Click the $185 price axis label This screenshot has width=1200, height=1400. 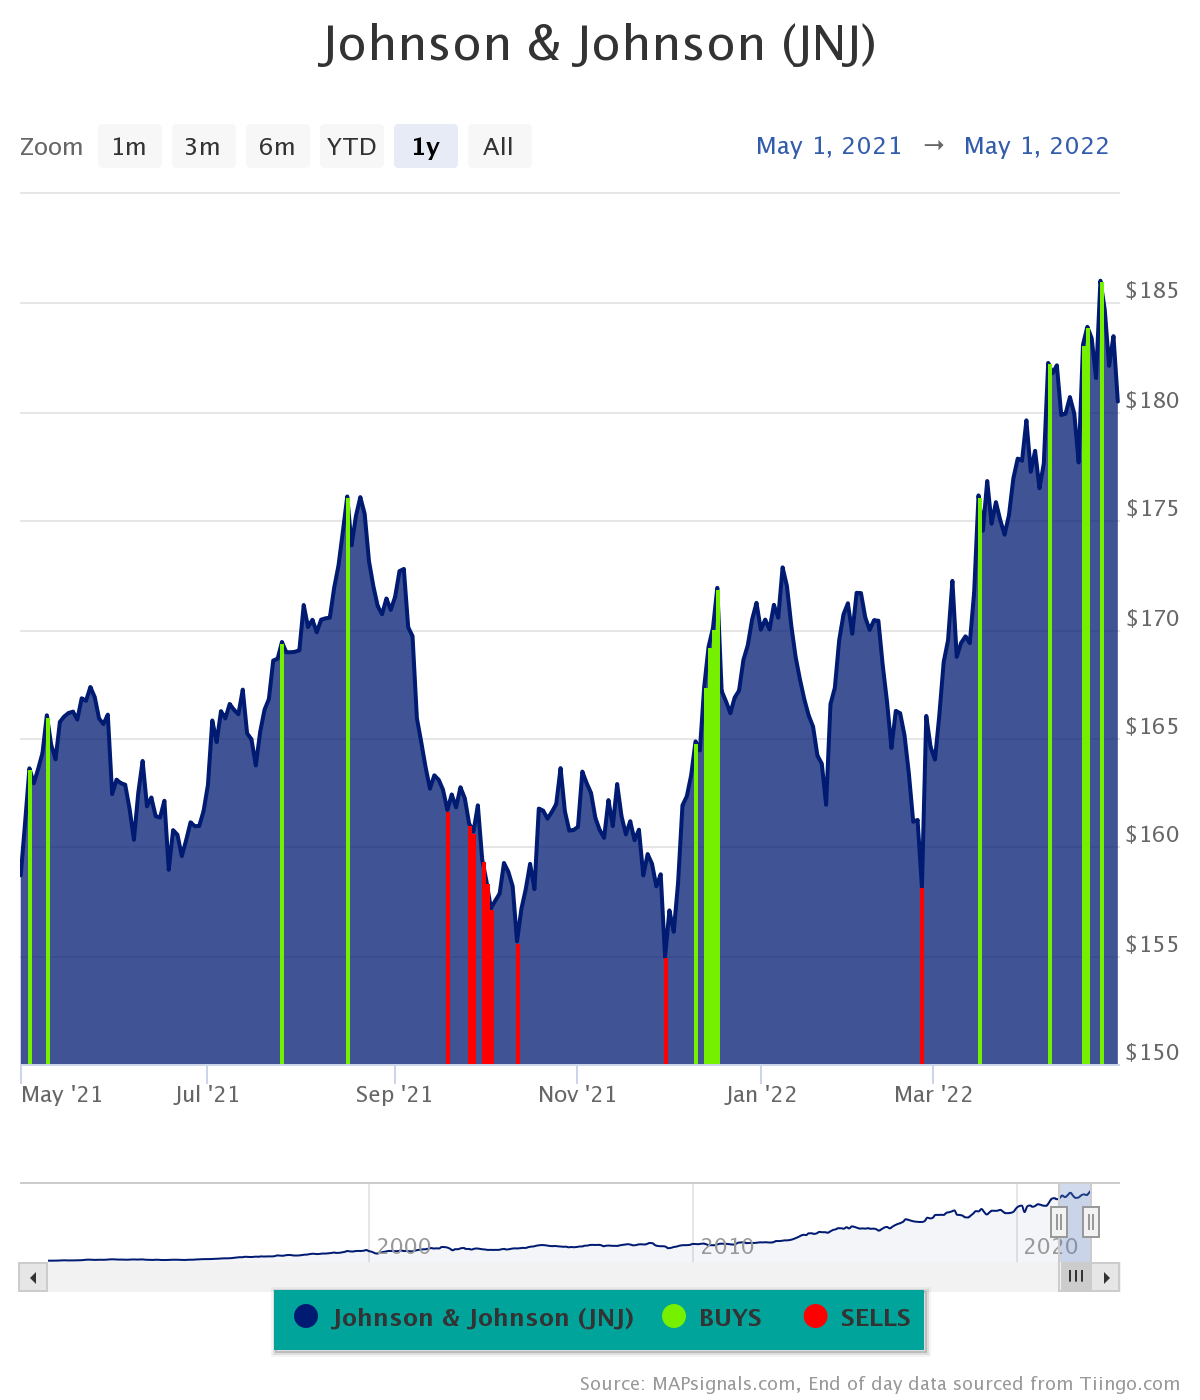(x=1153, y=291)
